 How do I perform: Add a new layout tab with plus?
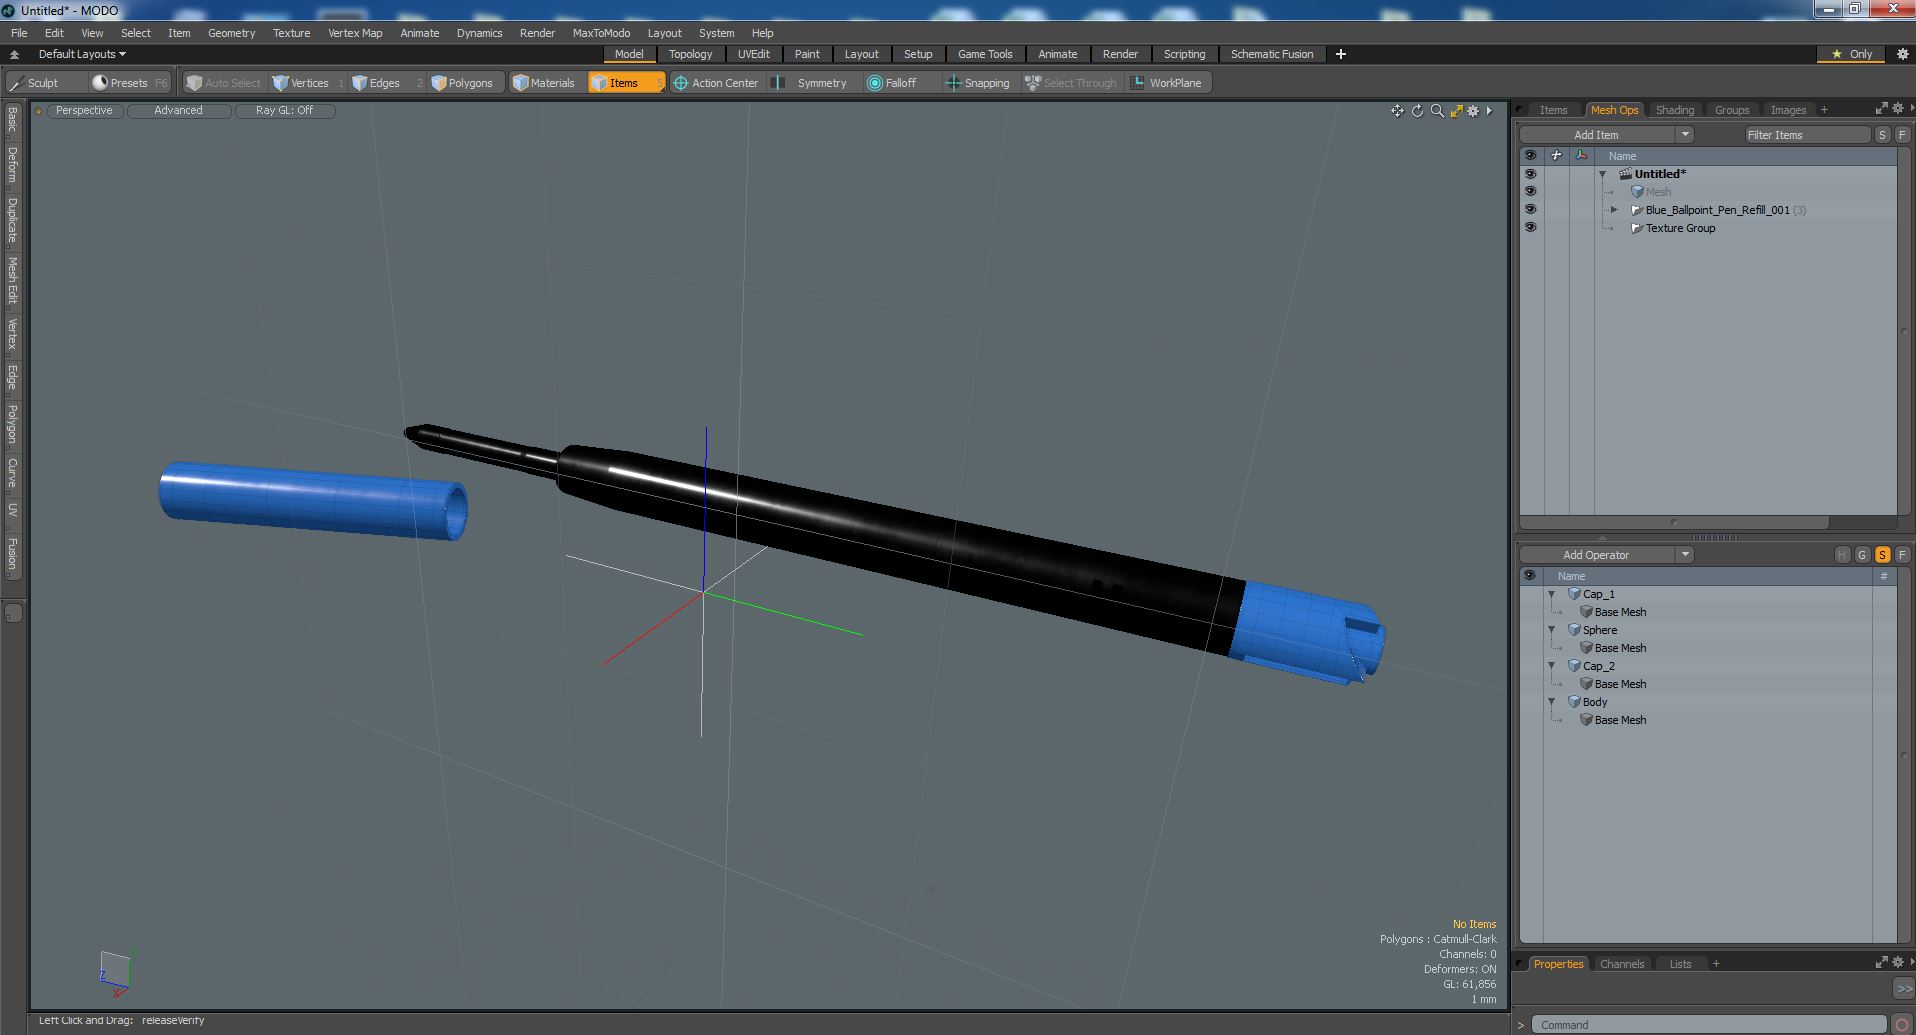click(1341, 54)
